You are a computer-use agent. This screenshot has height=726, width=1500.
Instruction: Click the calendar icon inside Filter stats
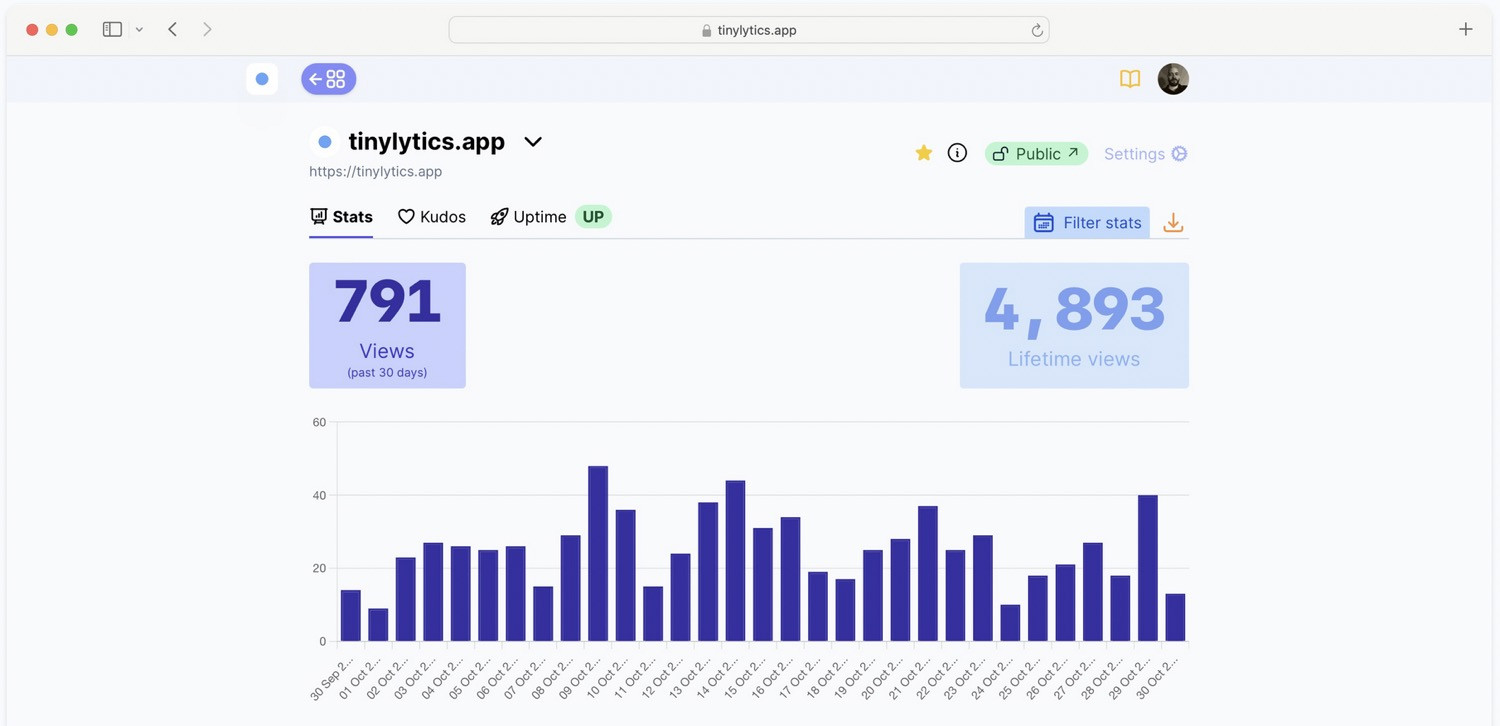pos(1045,222)
